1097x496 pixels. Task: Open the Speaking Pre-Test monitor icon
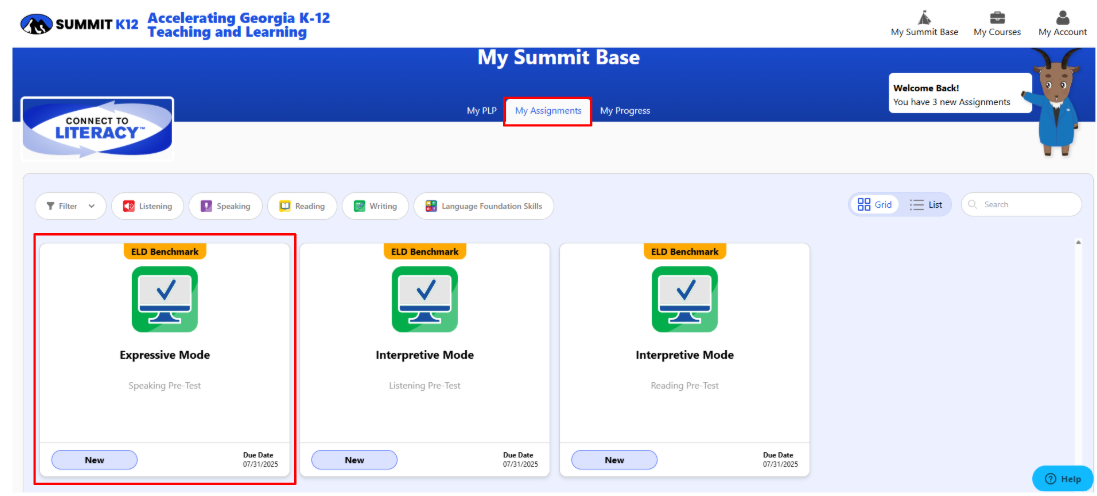point(165,299)
